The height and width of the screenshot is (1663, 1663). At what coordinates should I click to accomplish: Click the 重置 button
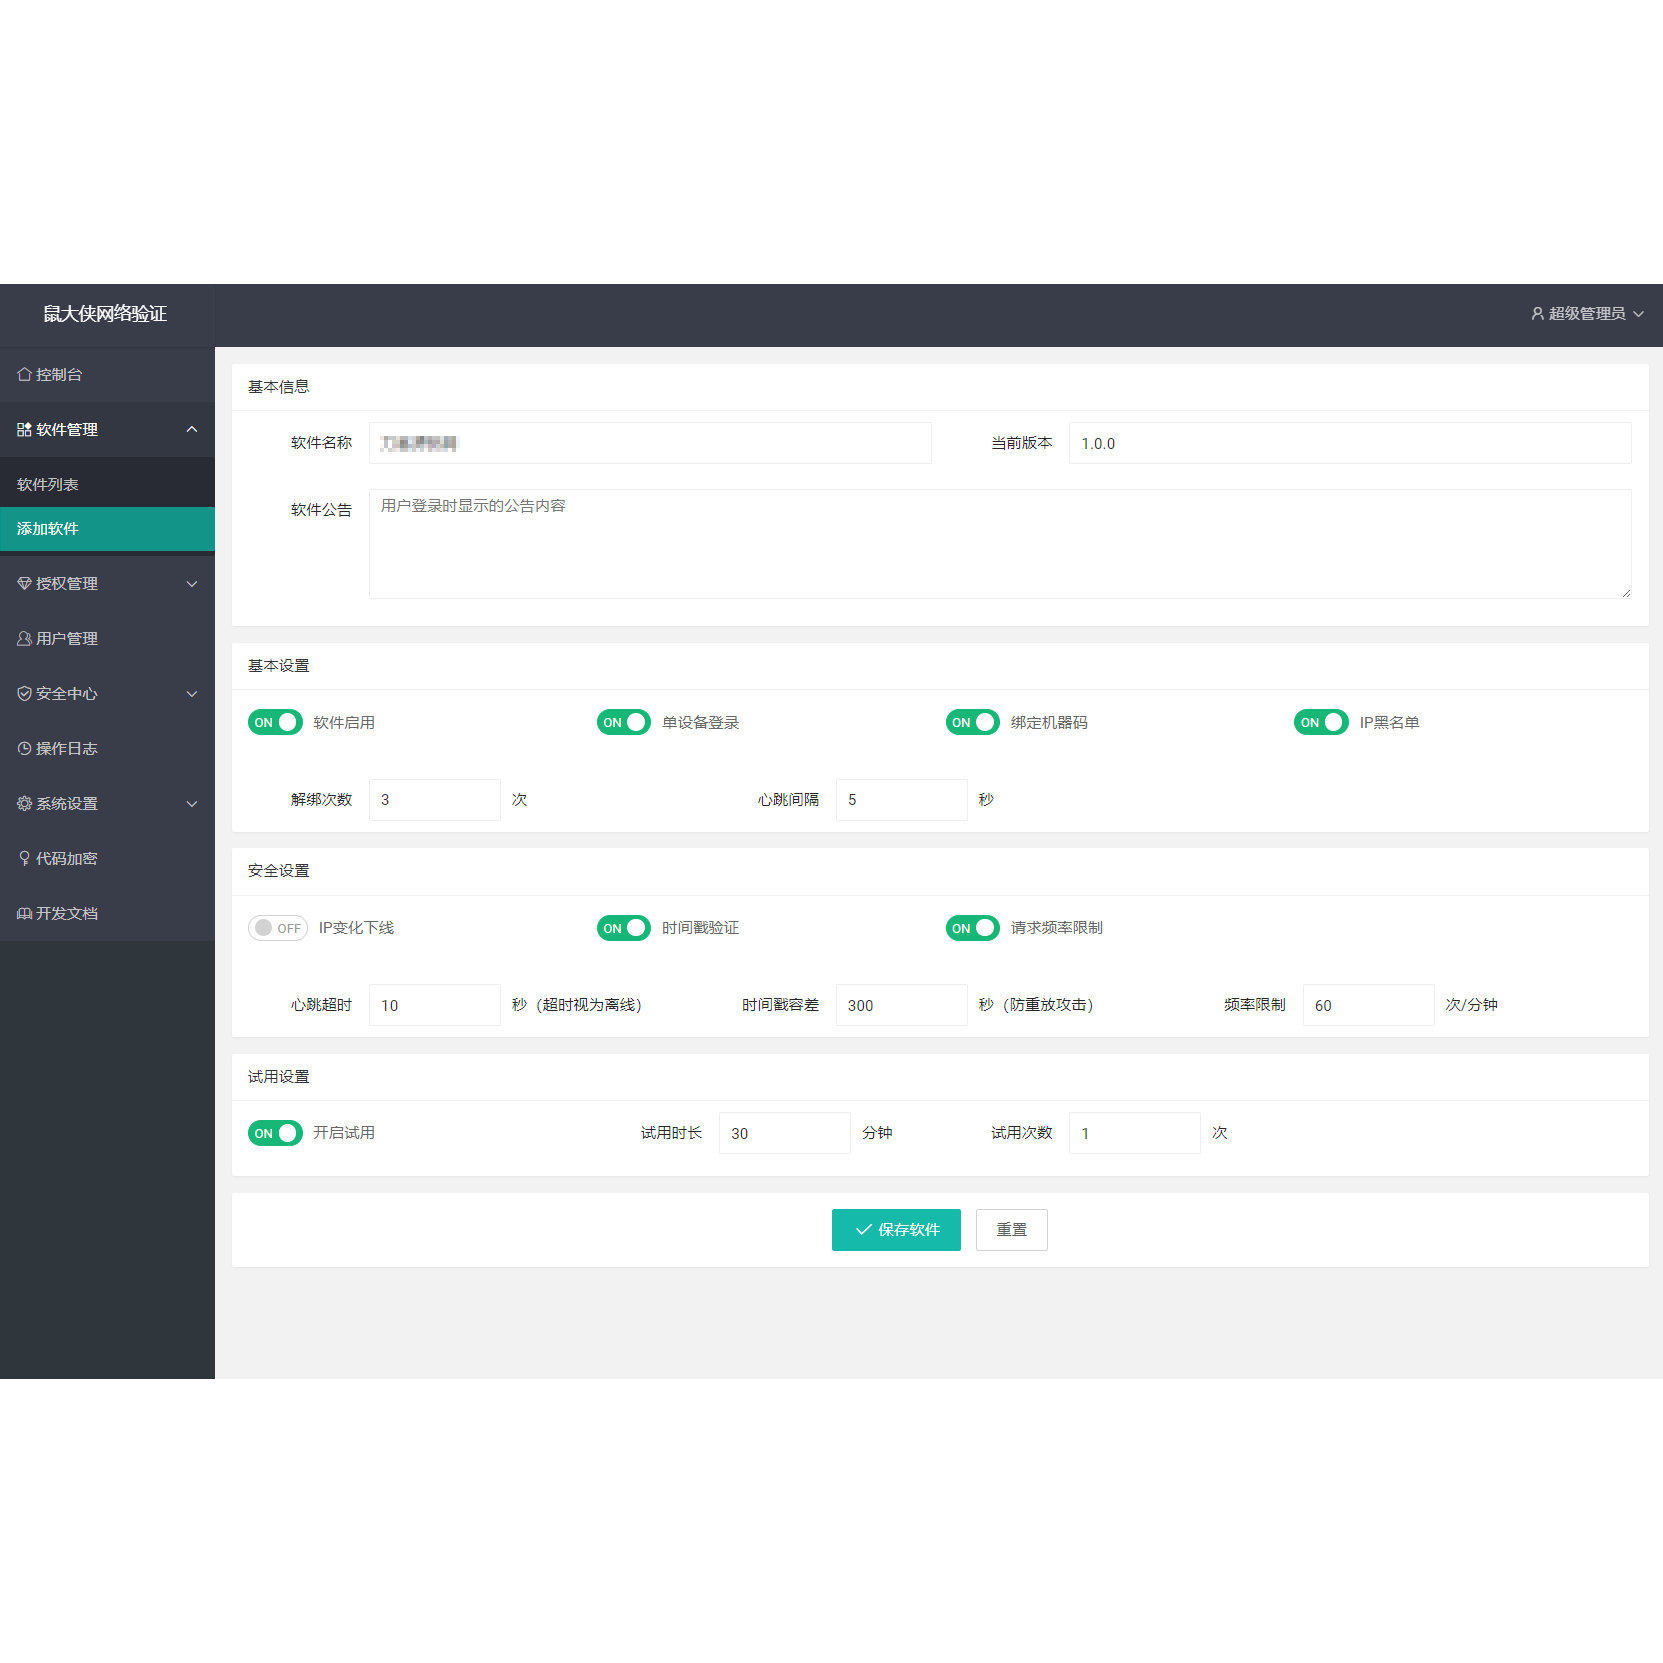point(1012,1230)
